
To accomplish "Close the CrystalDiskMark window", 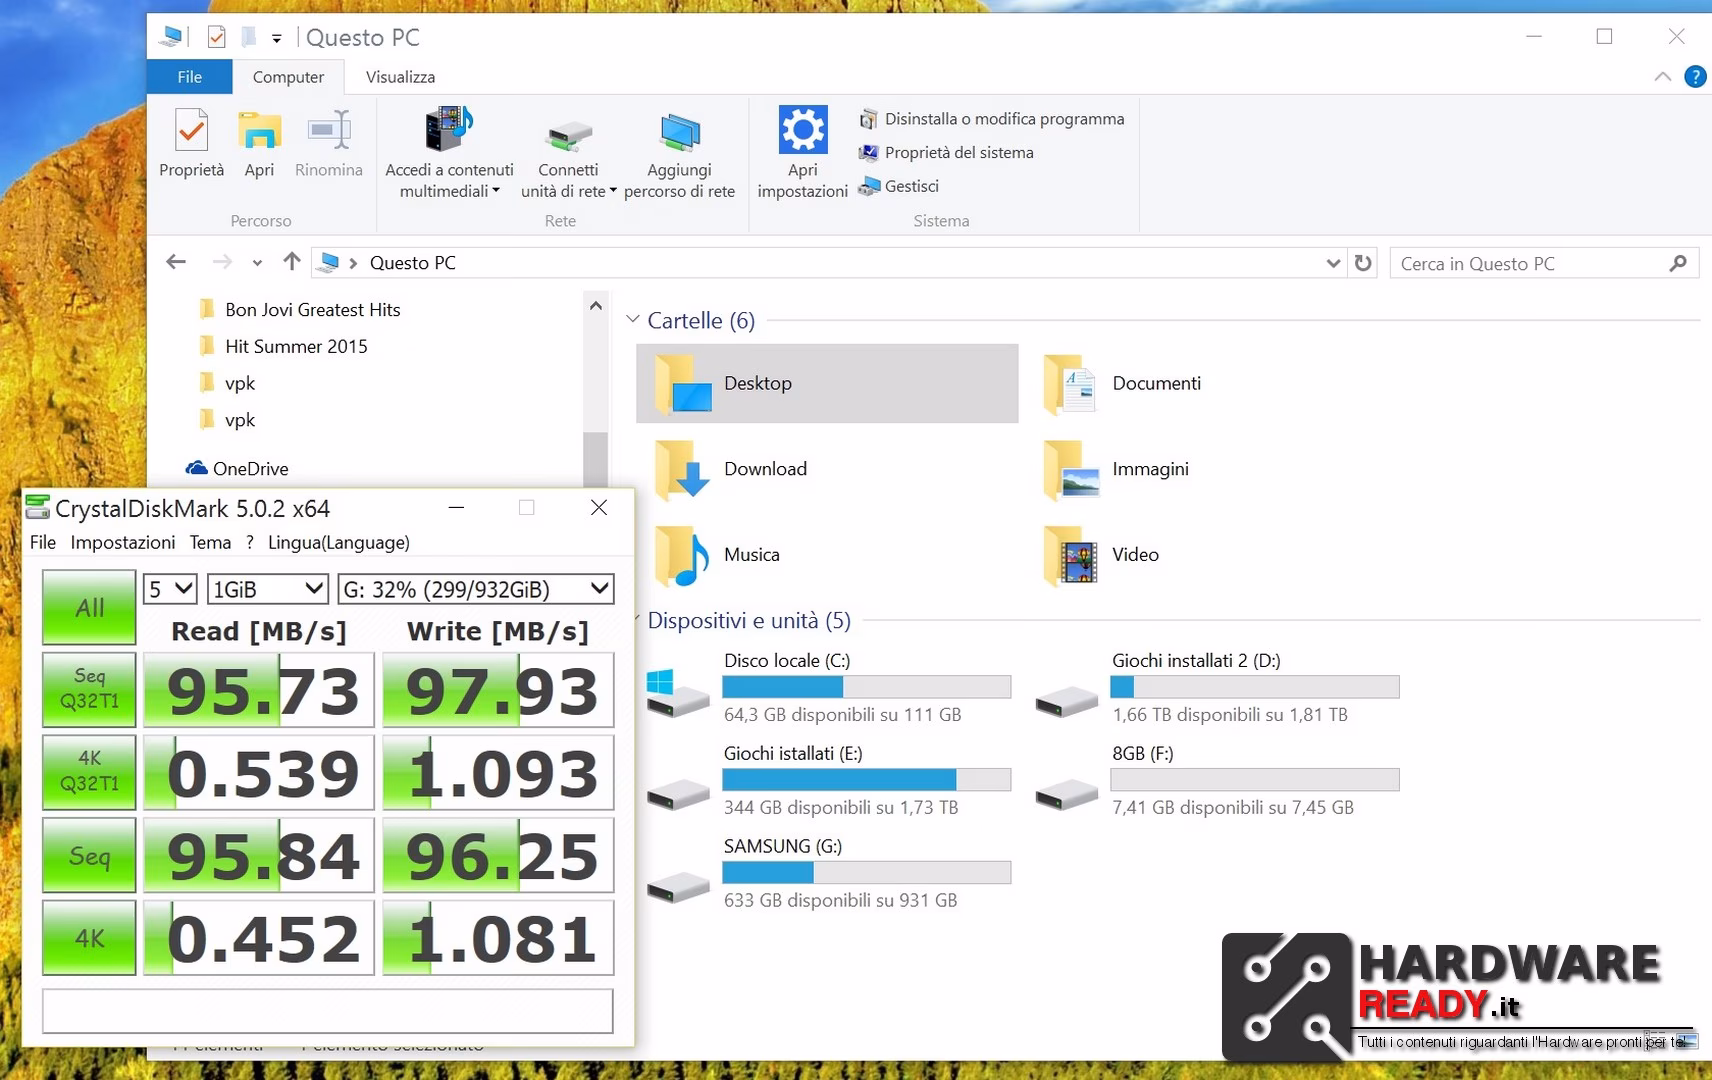I will pyautogui.click(x=599, y=507).
